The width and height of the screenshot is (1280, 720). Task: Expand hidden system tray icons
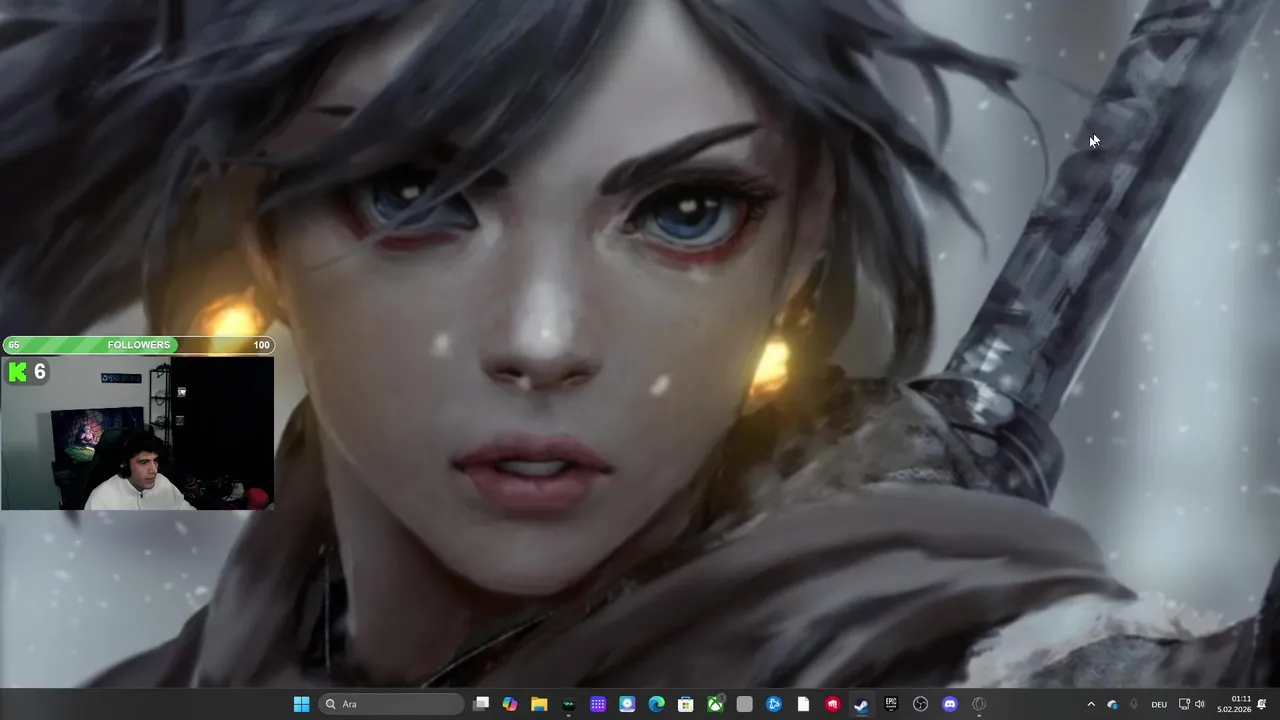1091,704
